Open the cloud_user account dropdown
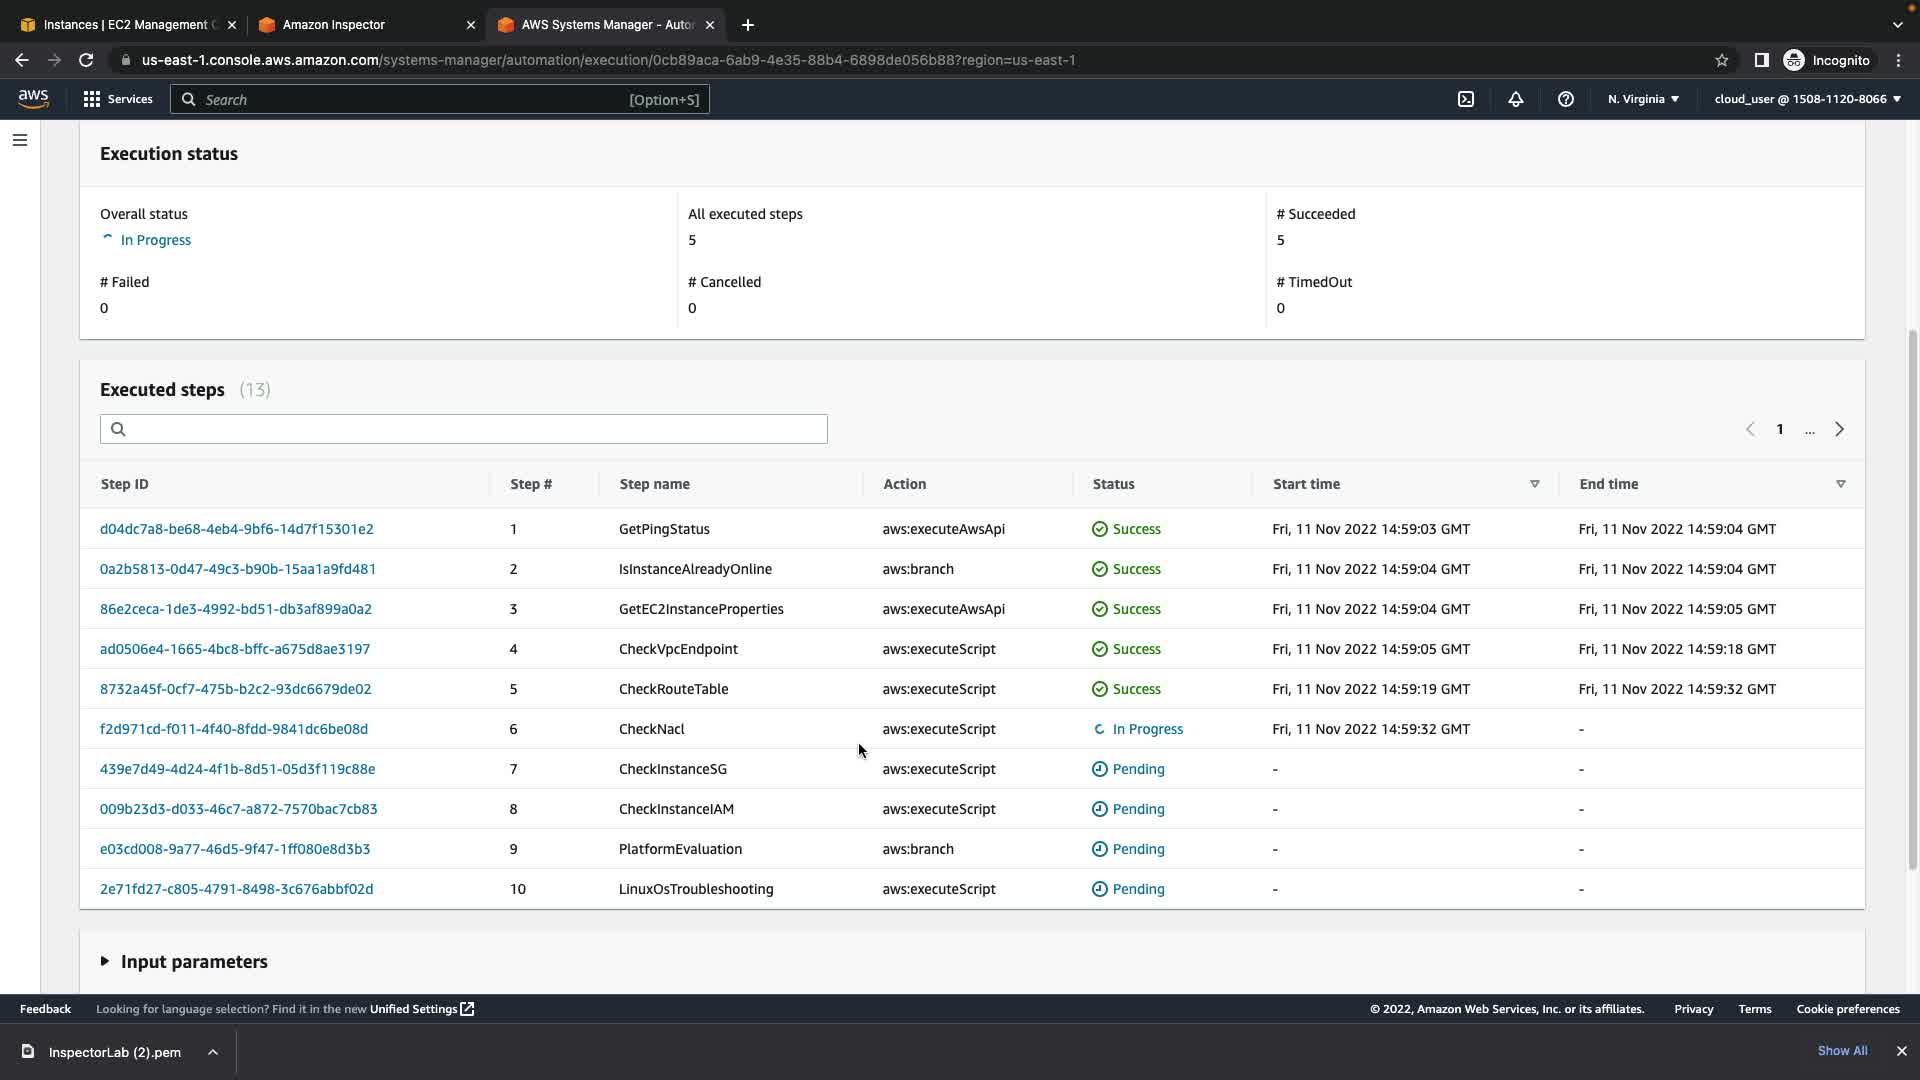This screenshot has width=1920, height=1080. tap(1807, 99)
